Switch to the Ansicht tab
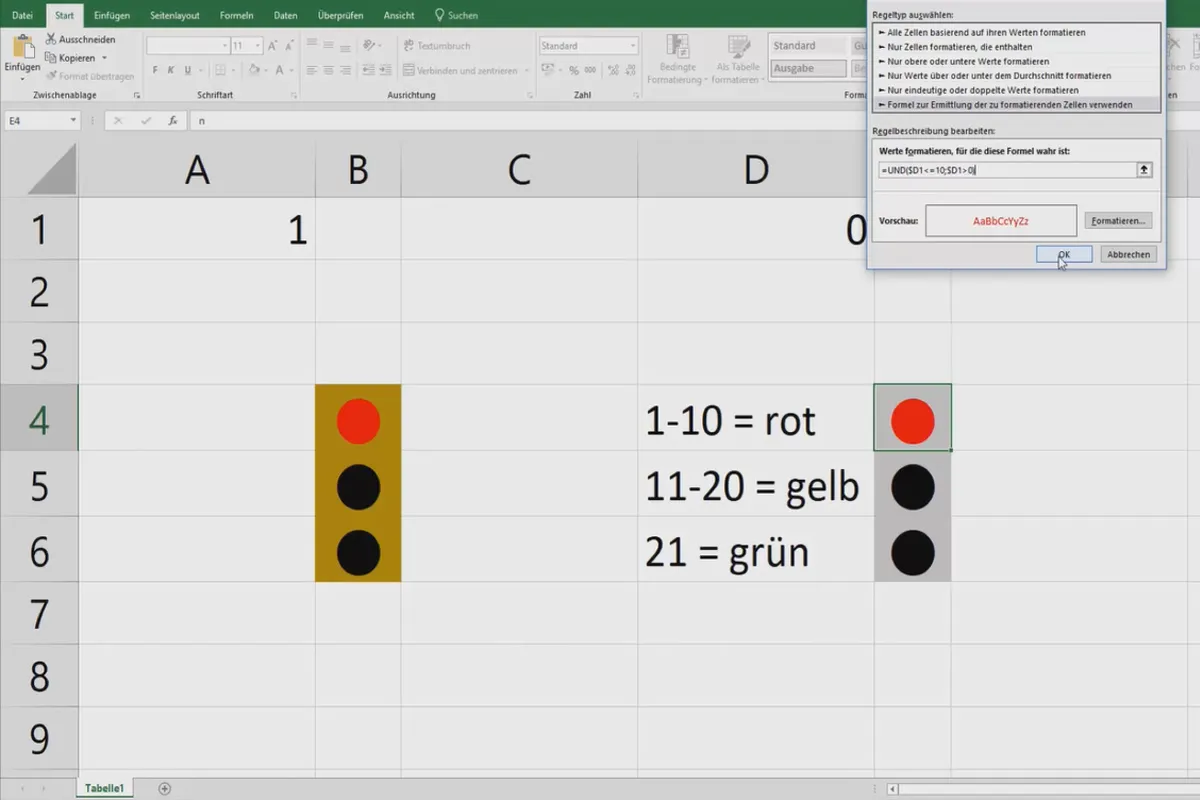The width and height of the screenshot is (1200, 800). (x=399, y=16)
